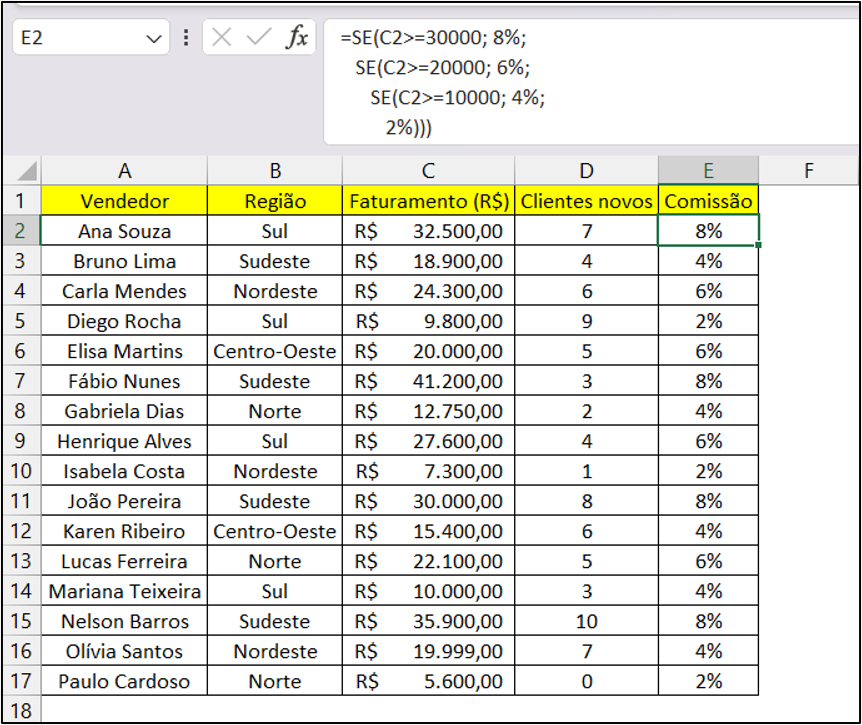Cancel the formula entry with X icon
Screen dimensions: 862x725
(x=222, y=37)
